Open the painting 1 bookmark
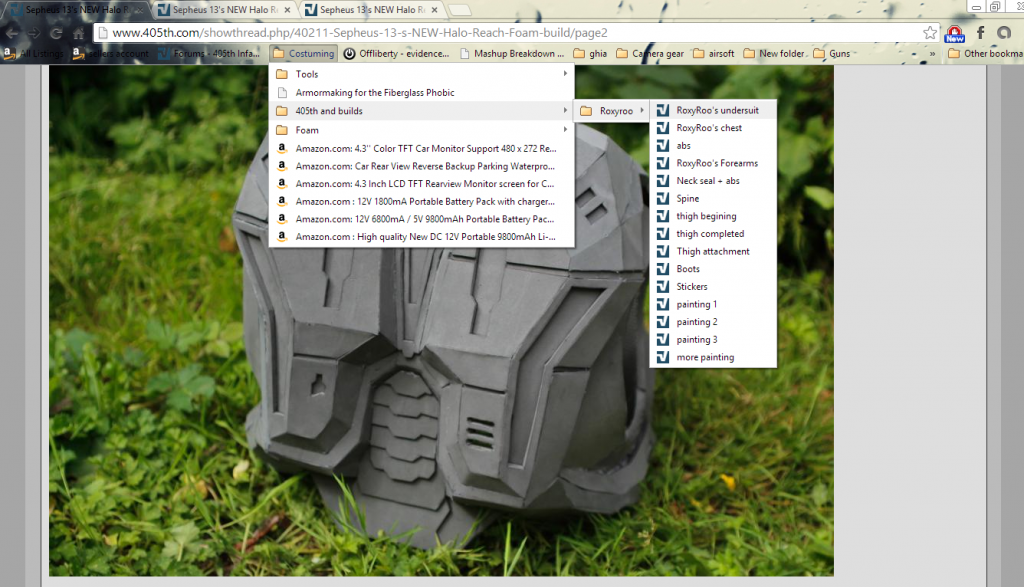Image resolution: width=1024 pixels, height=587 pixels. pyautogui.click(x=713, y=304)
